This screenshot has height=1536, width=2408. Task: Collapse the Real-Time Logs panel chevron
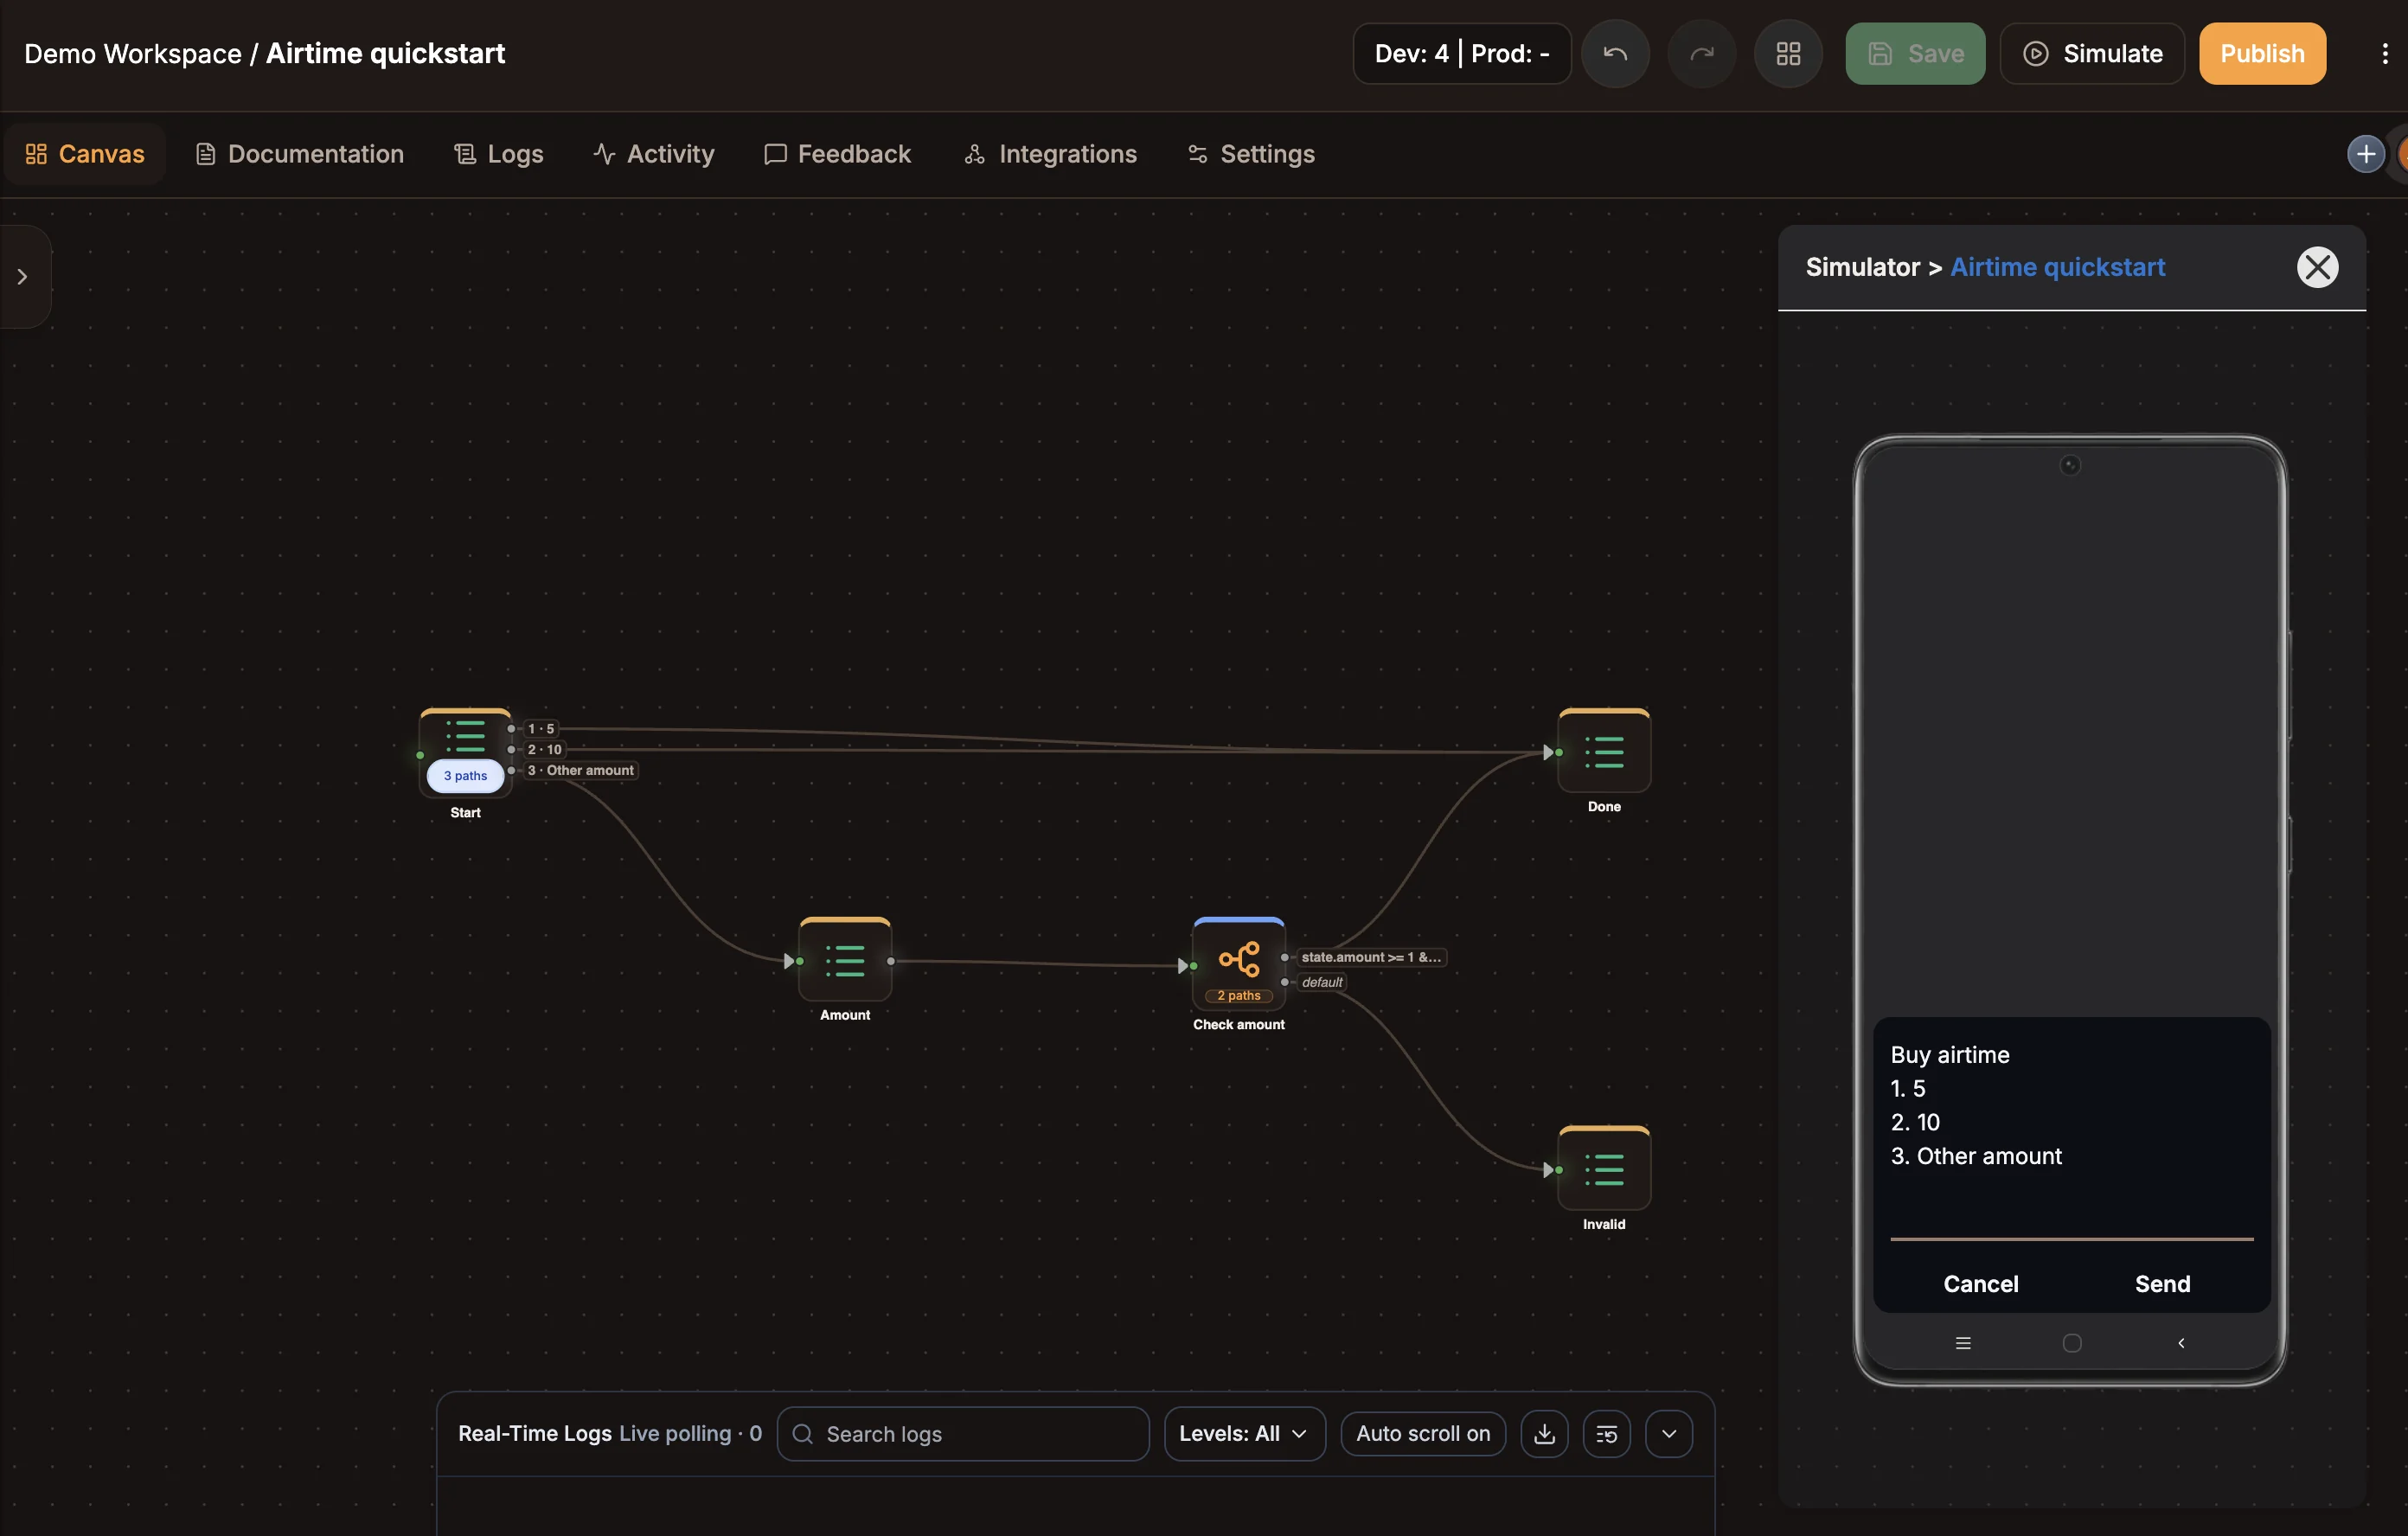1669,1434
